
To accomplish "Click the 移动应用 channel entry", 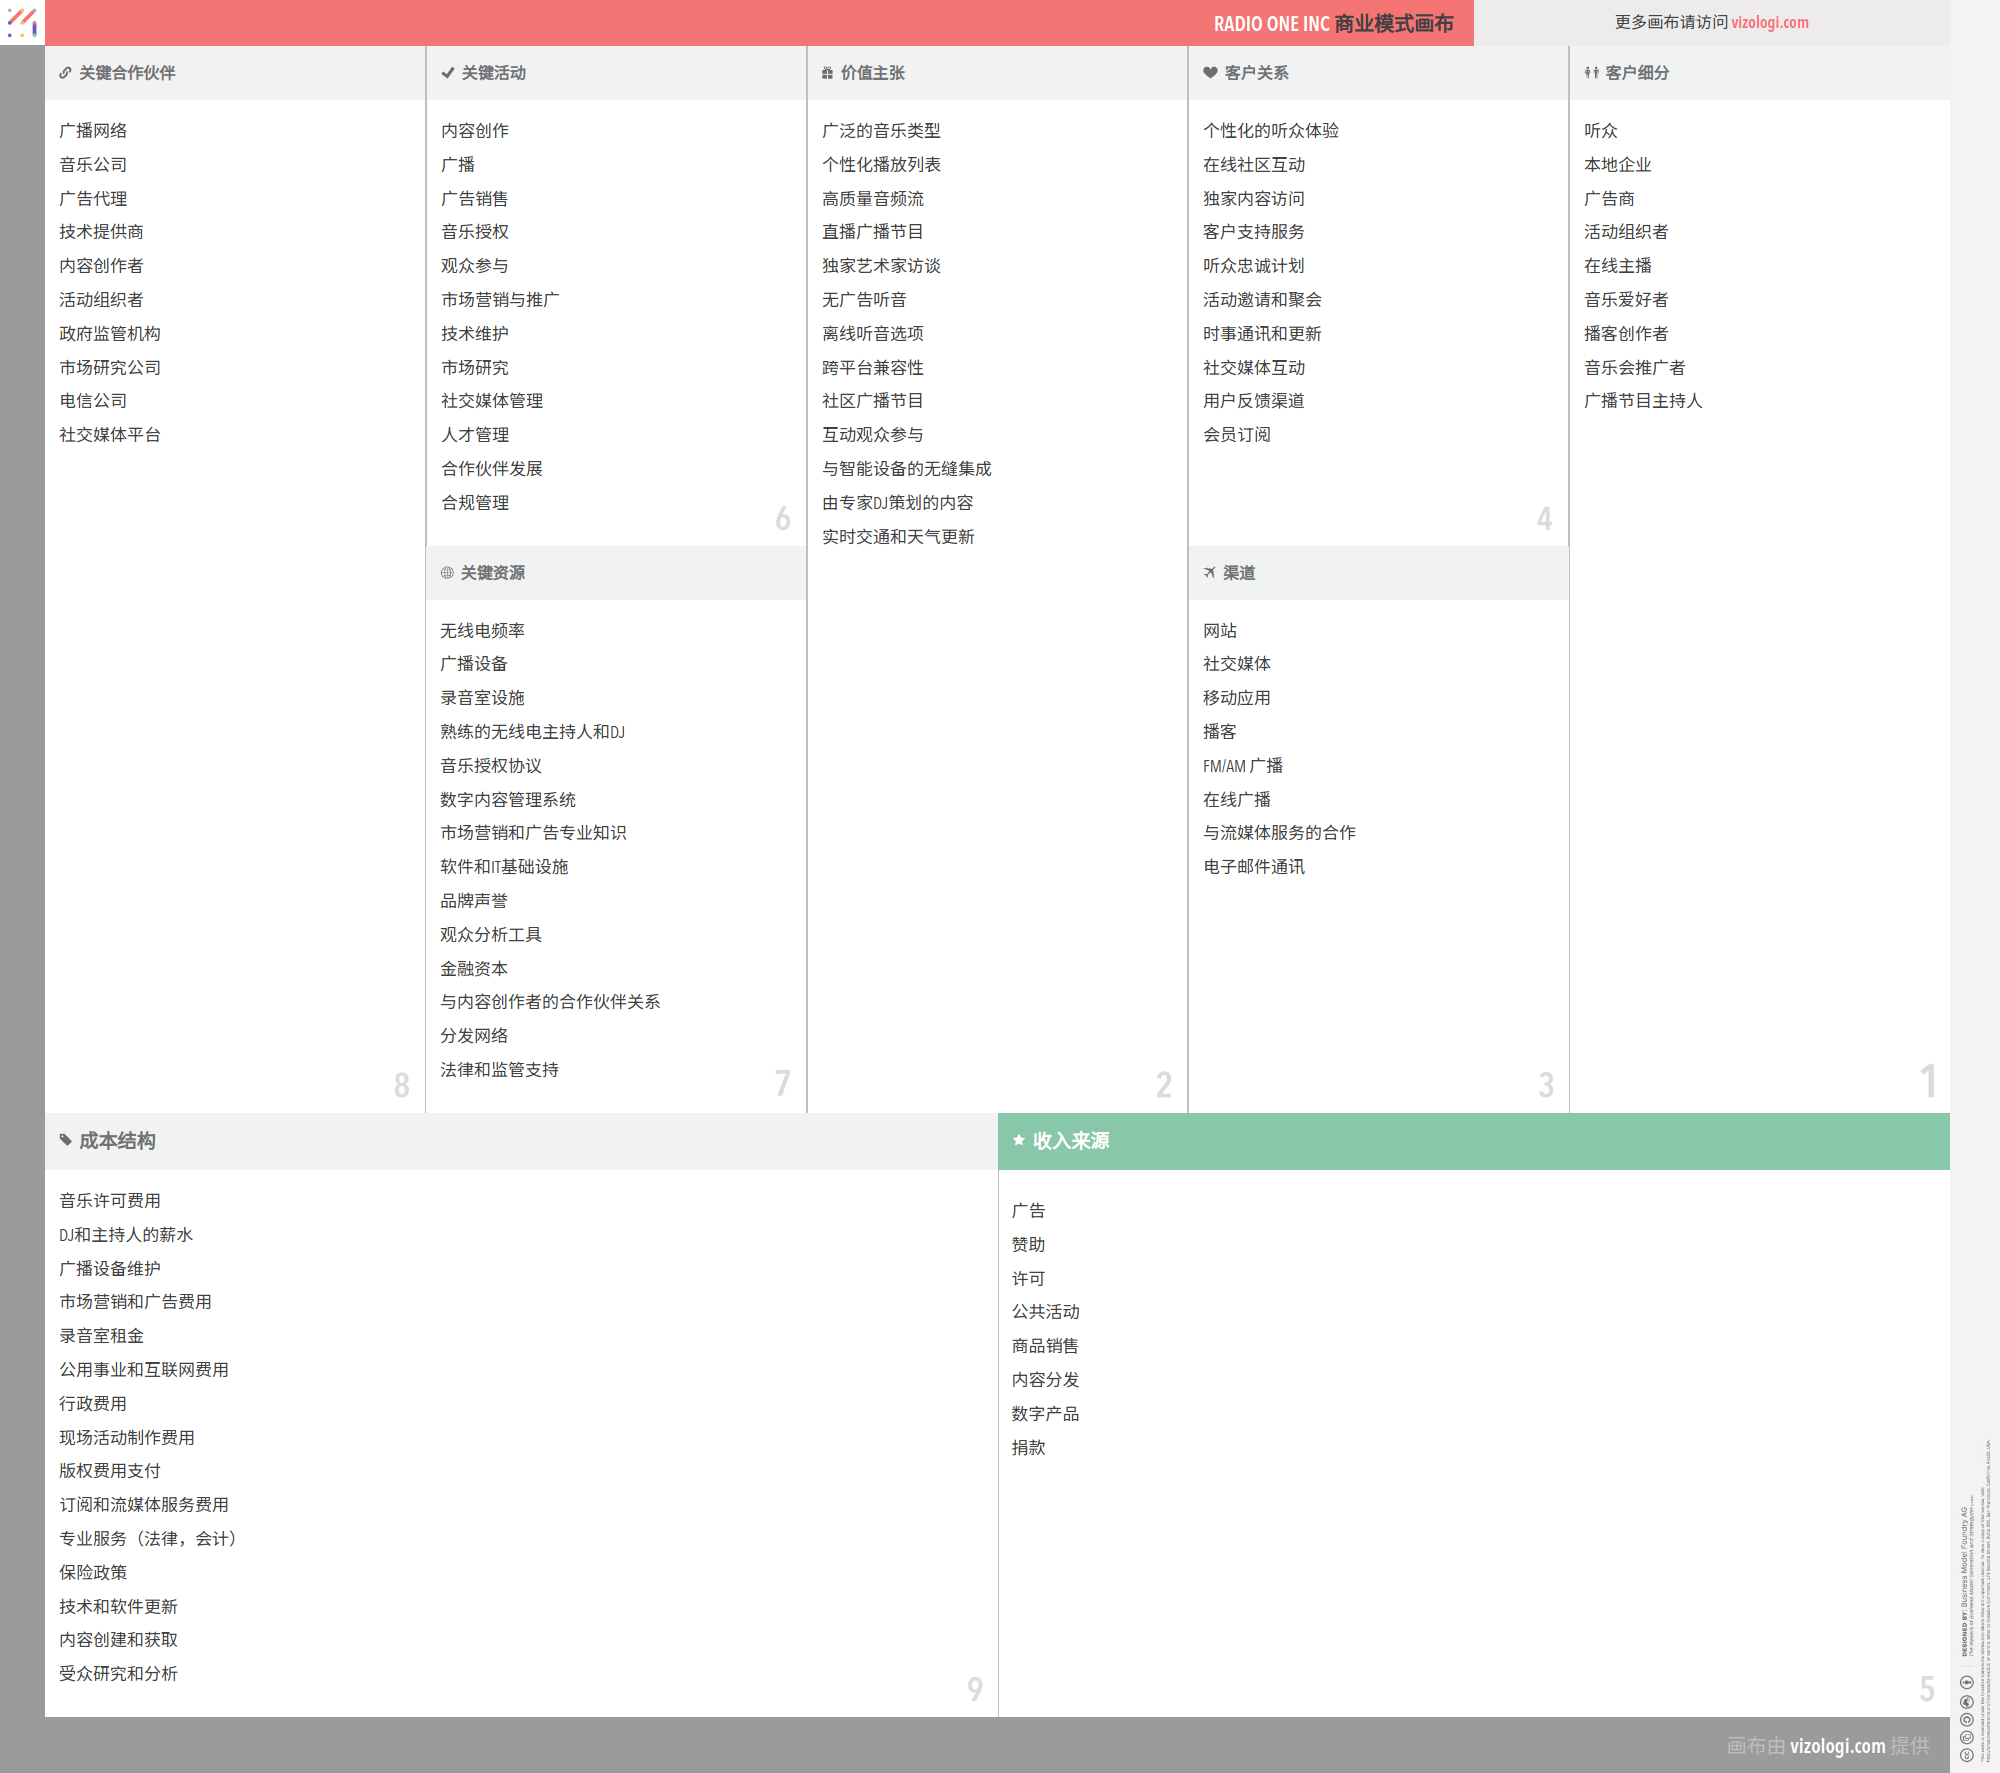I will tap(1236, 698).
